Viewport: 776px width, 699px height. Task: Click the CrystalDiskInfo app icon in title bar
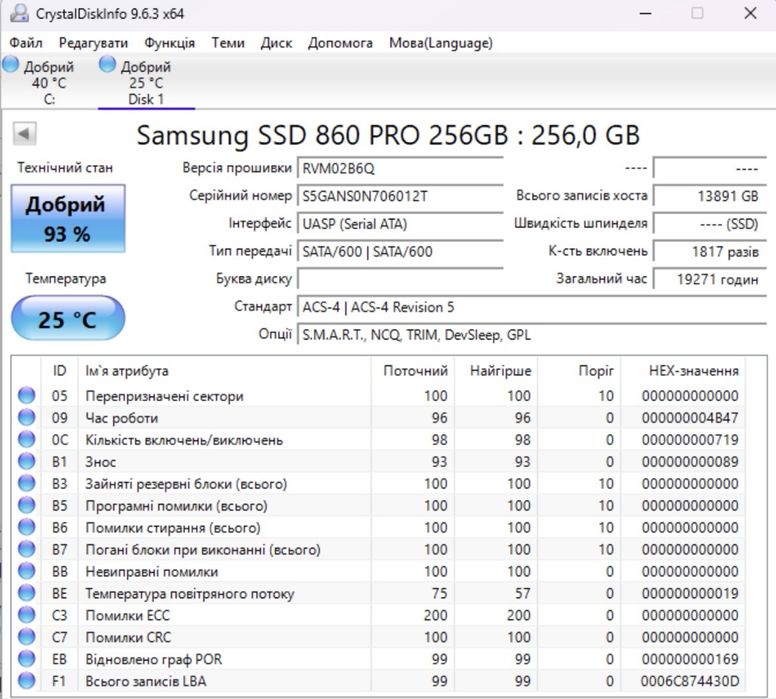pos(19,13)
